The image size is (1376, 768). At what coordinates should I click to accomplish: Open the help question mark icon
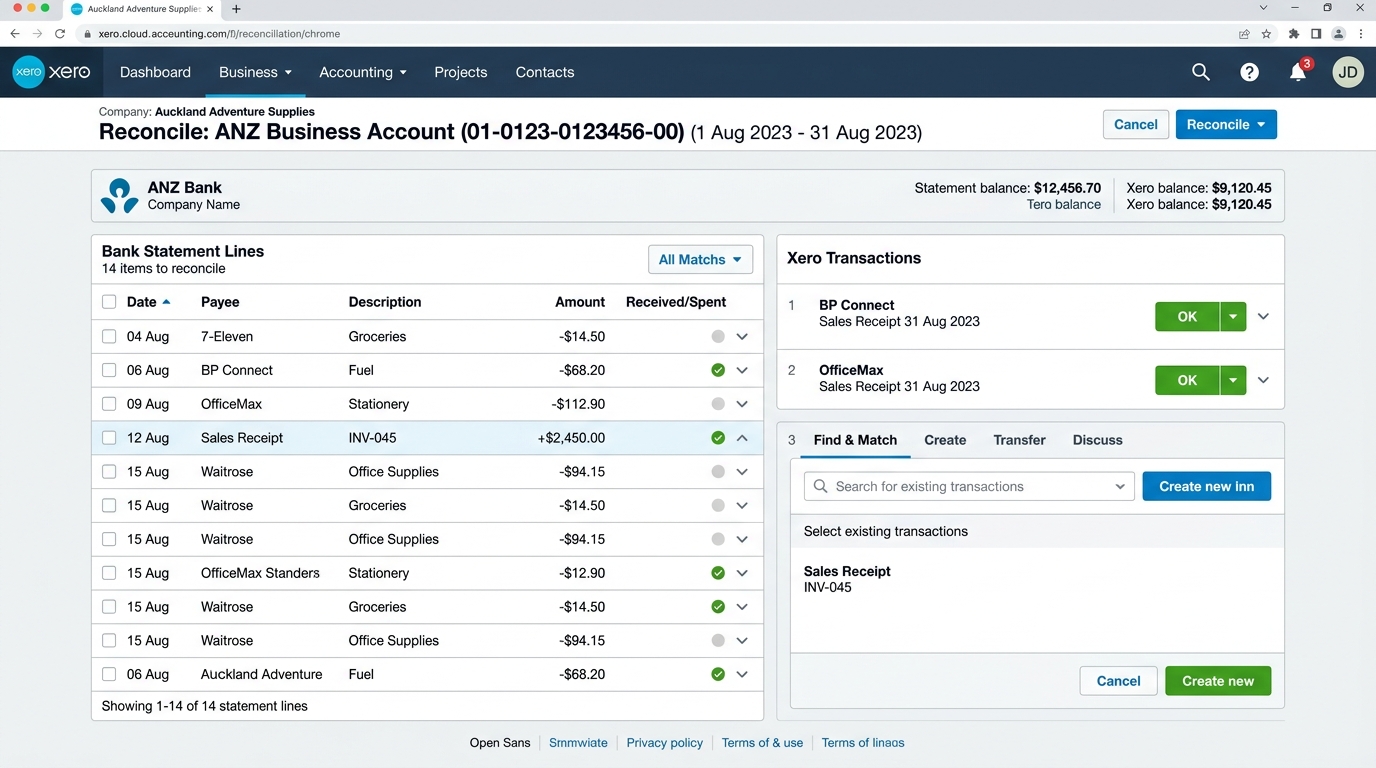pos(1249,72)
